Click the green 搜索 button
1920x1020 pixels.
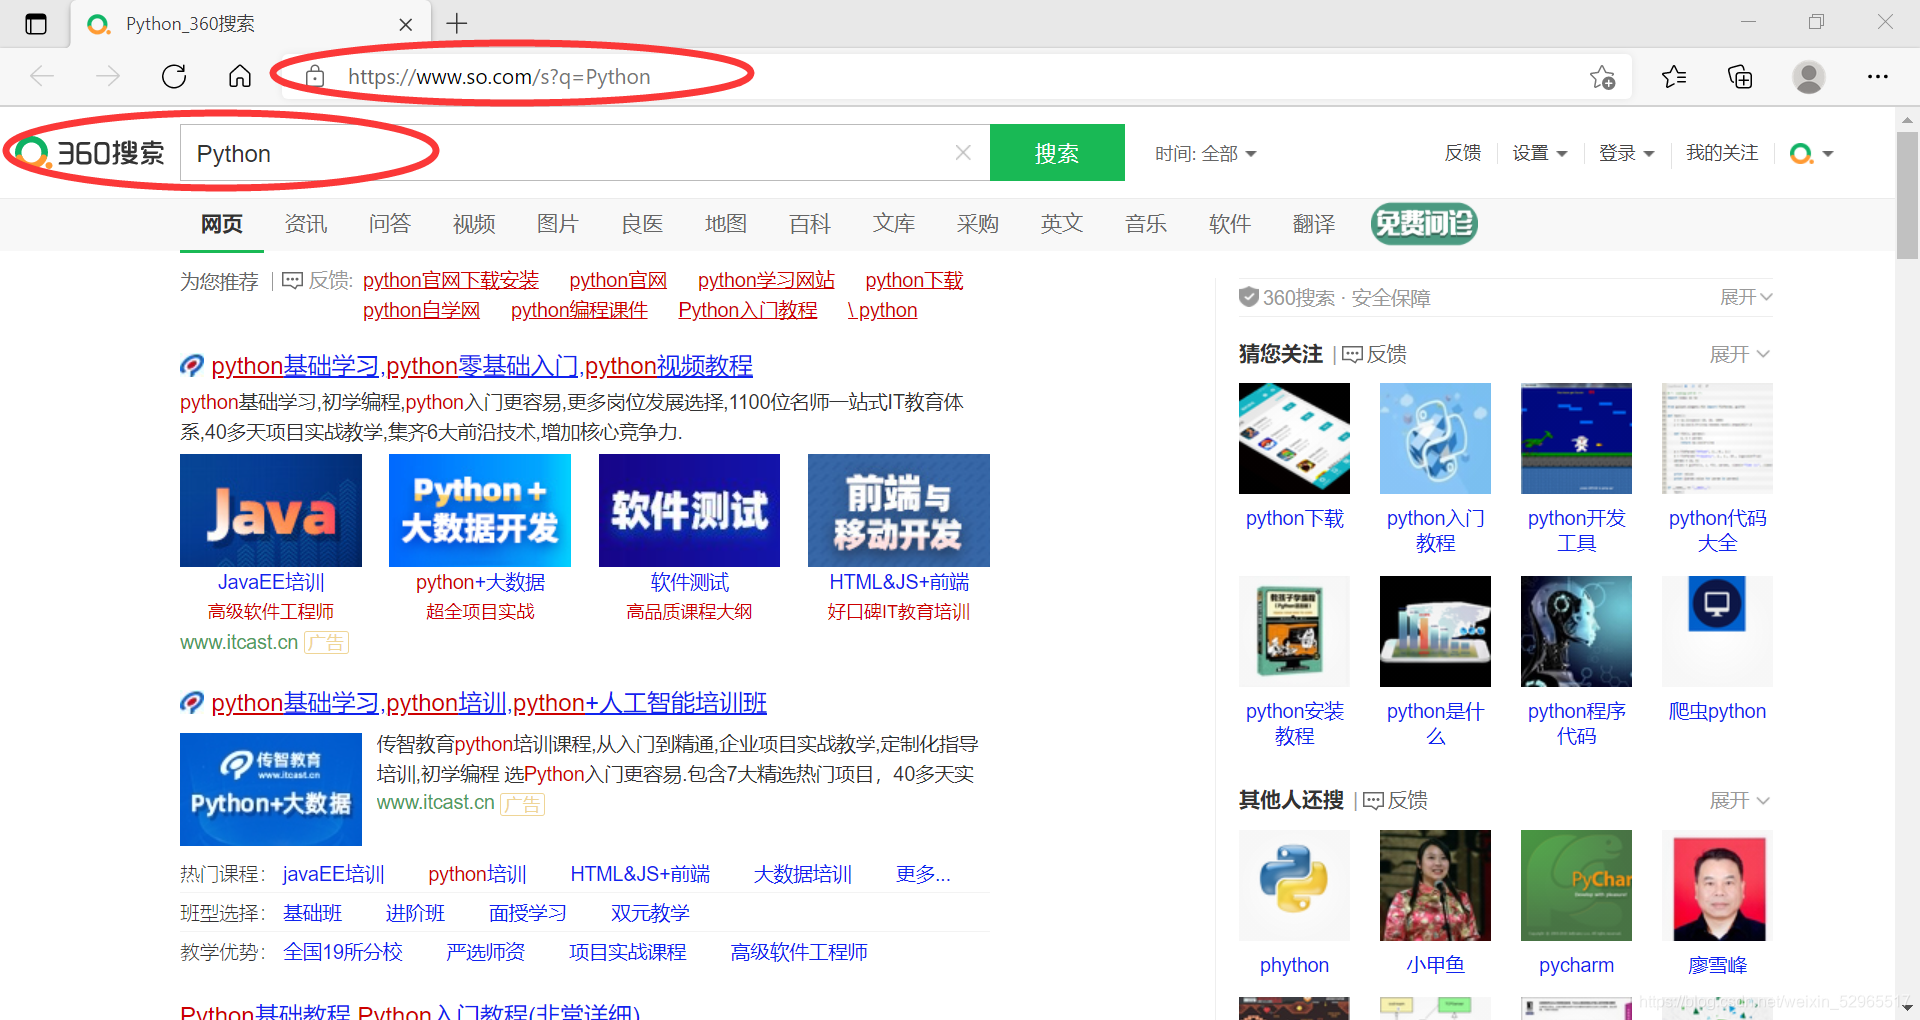pos(1057,153)
